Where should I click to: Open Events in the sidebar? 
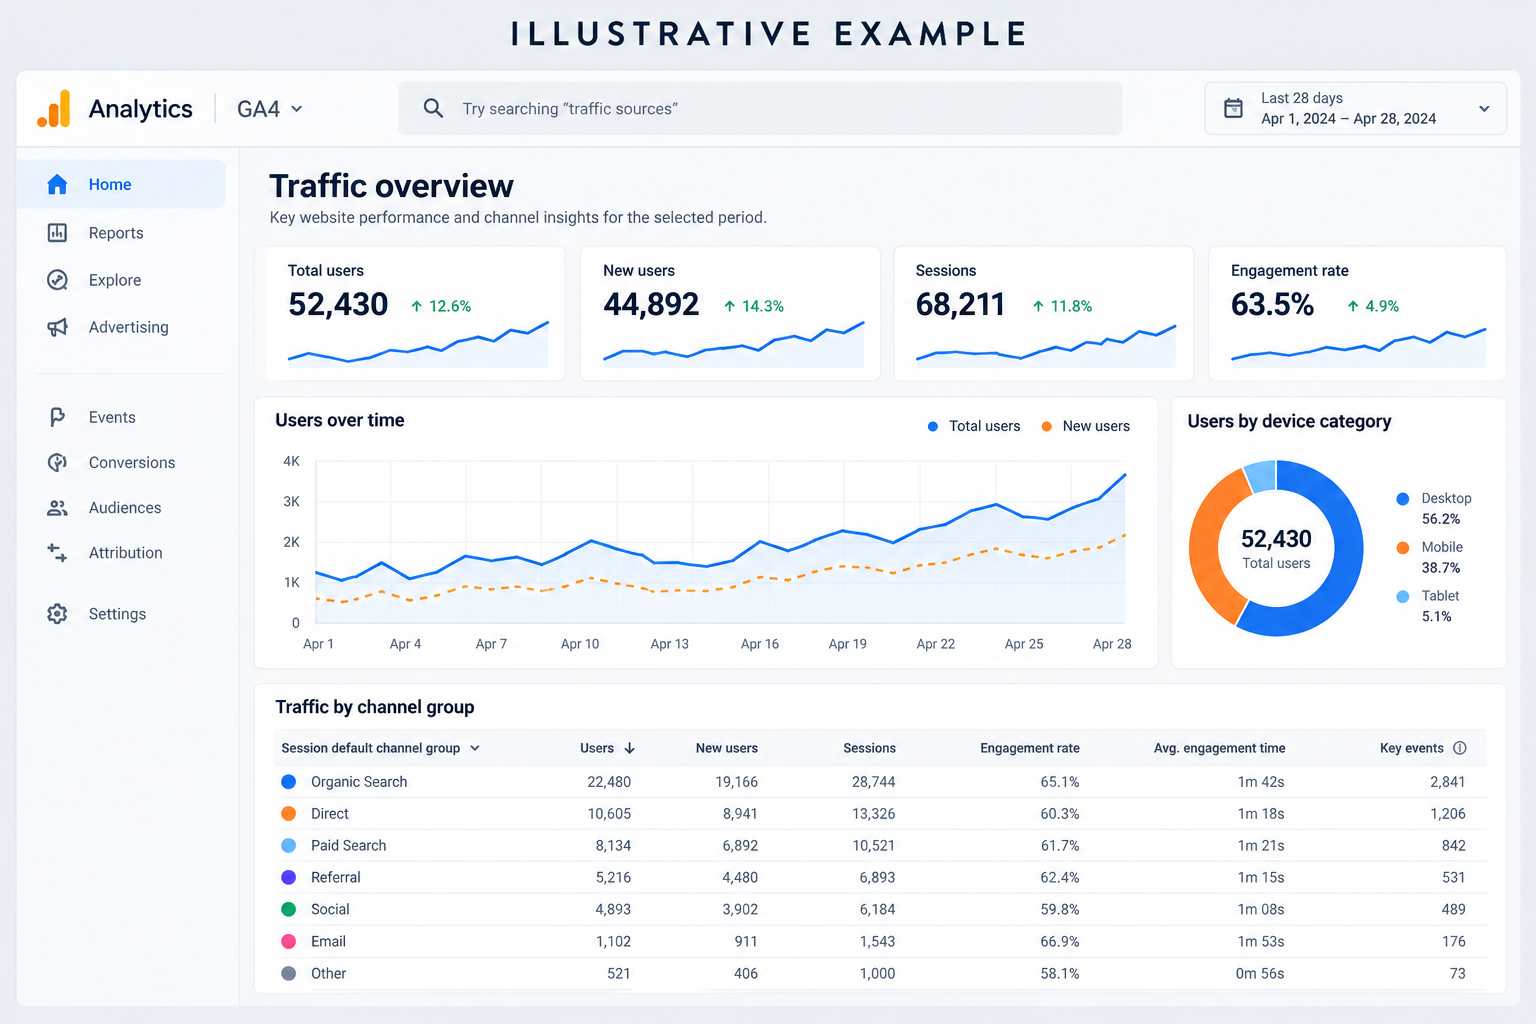click(x=121, y=417)
